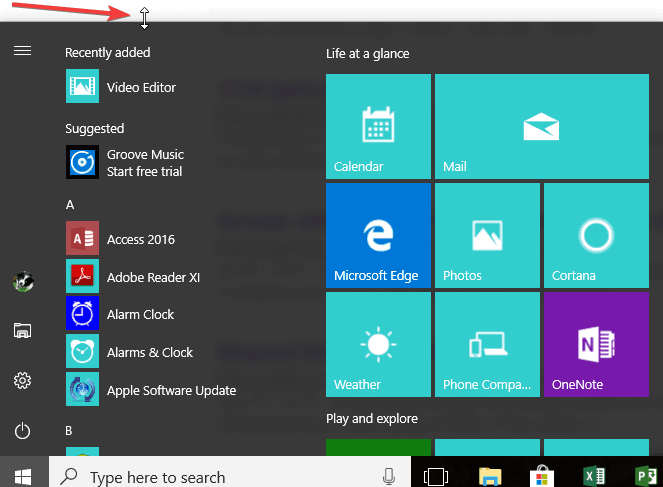This screenshot has height=487, width=663.
Task: Launch Microsoft Edge tile
Action: click(378, 235)
